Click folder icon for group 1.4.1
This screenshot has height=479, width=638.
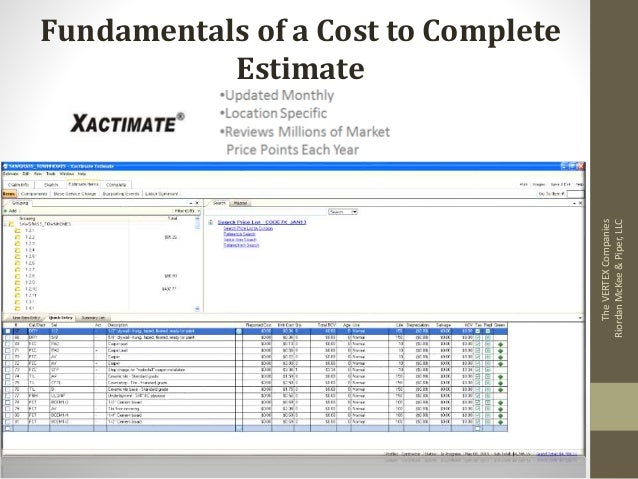(17, 308)
